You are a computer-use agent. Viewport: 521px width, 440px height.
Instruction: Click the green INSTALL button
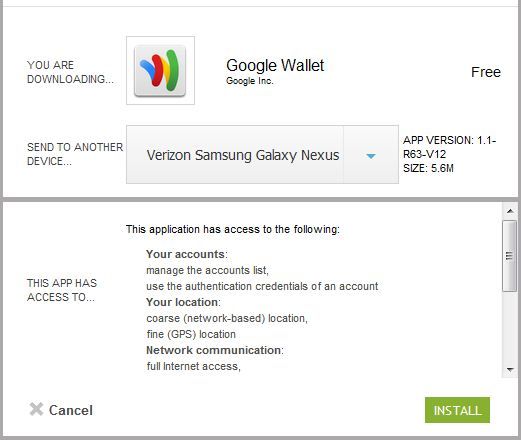pyautogui.click(x=457, y=410)
